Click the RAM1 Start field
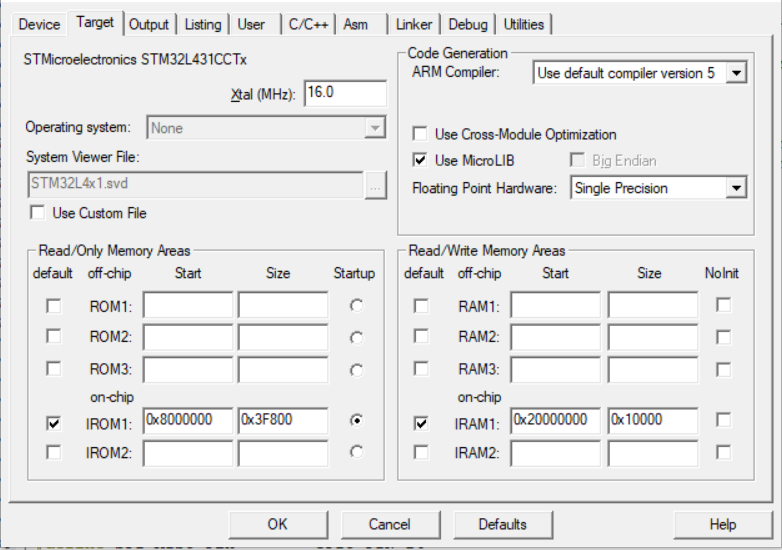This screenshot has width=782, height=550. 556,305
